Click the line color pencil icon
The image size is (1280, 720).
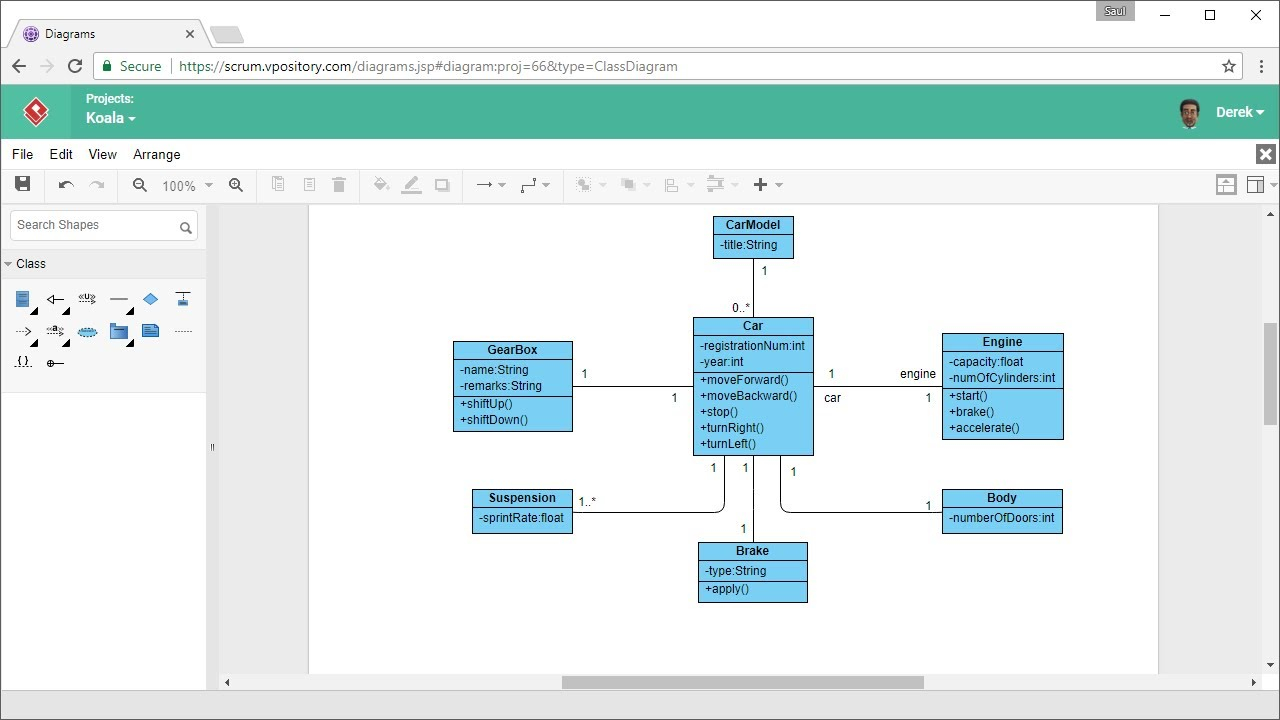click(411, 185)
